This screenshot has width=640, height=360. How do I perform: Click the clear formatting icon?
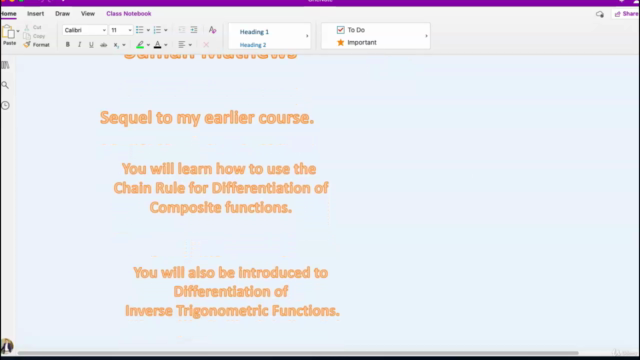pyautogui.click(x=212, y=30)
